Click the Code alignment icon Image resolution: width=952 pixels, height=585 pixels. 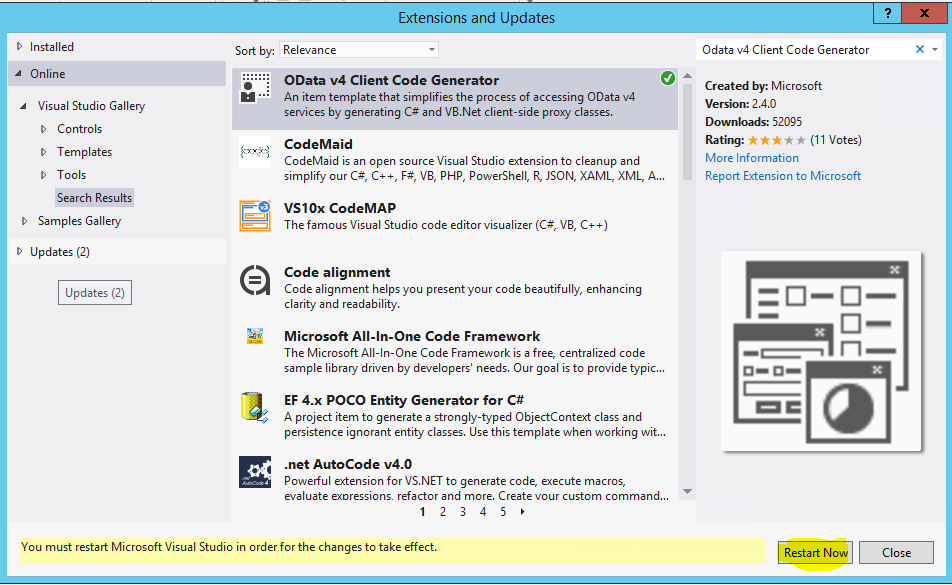point(255,280)
